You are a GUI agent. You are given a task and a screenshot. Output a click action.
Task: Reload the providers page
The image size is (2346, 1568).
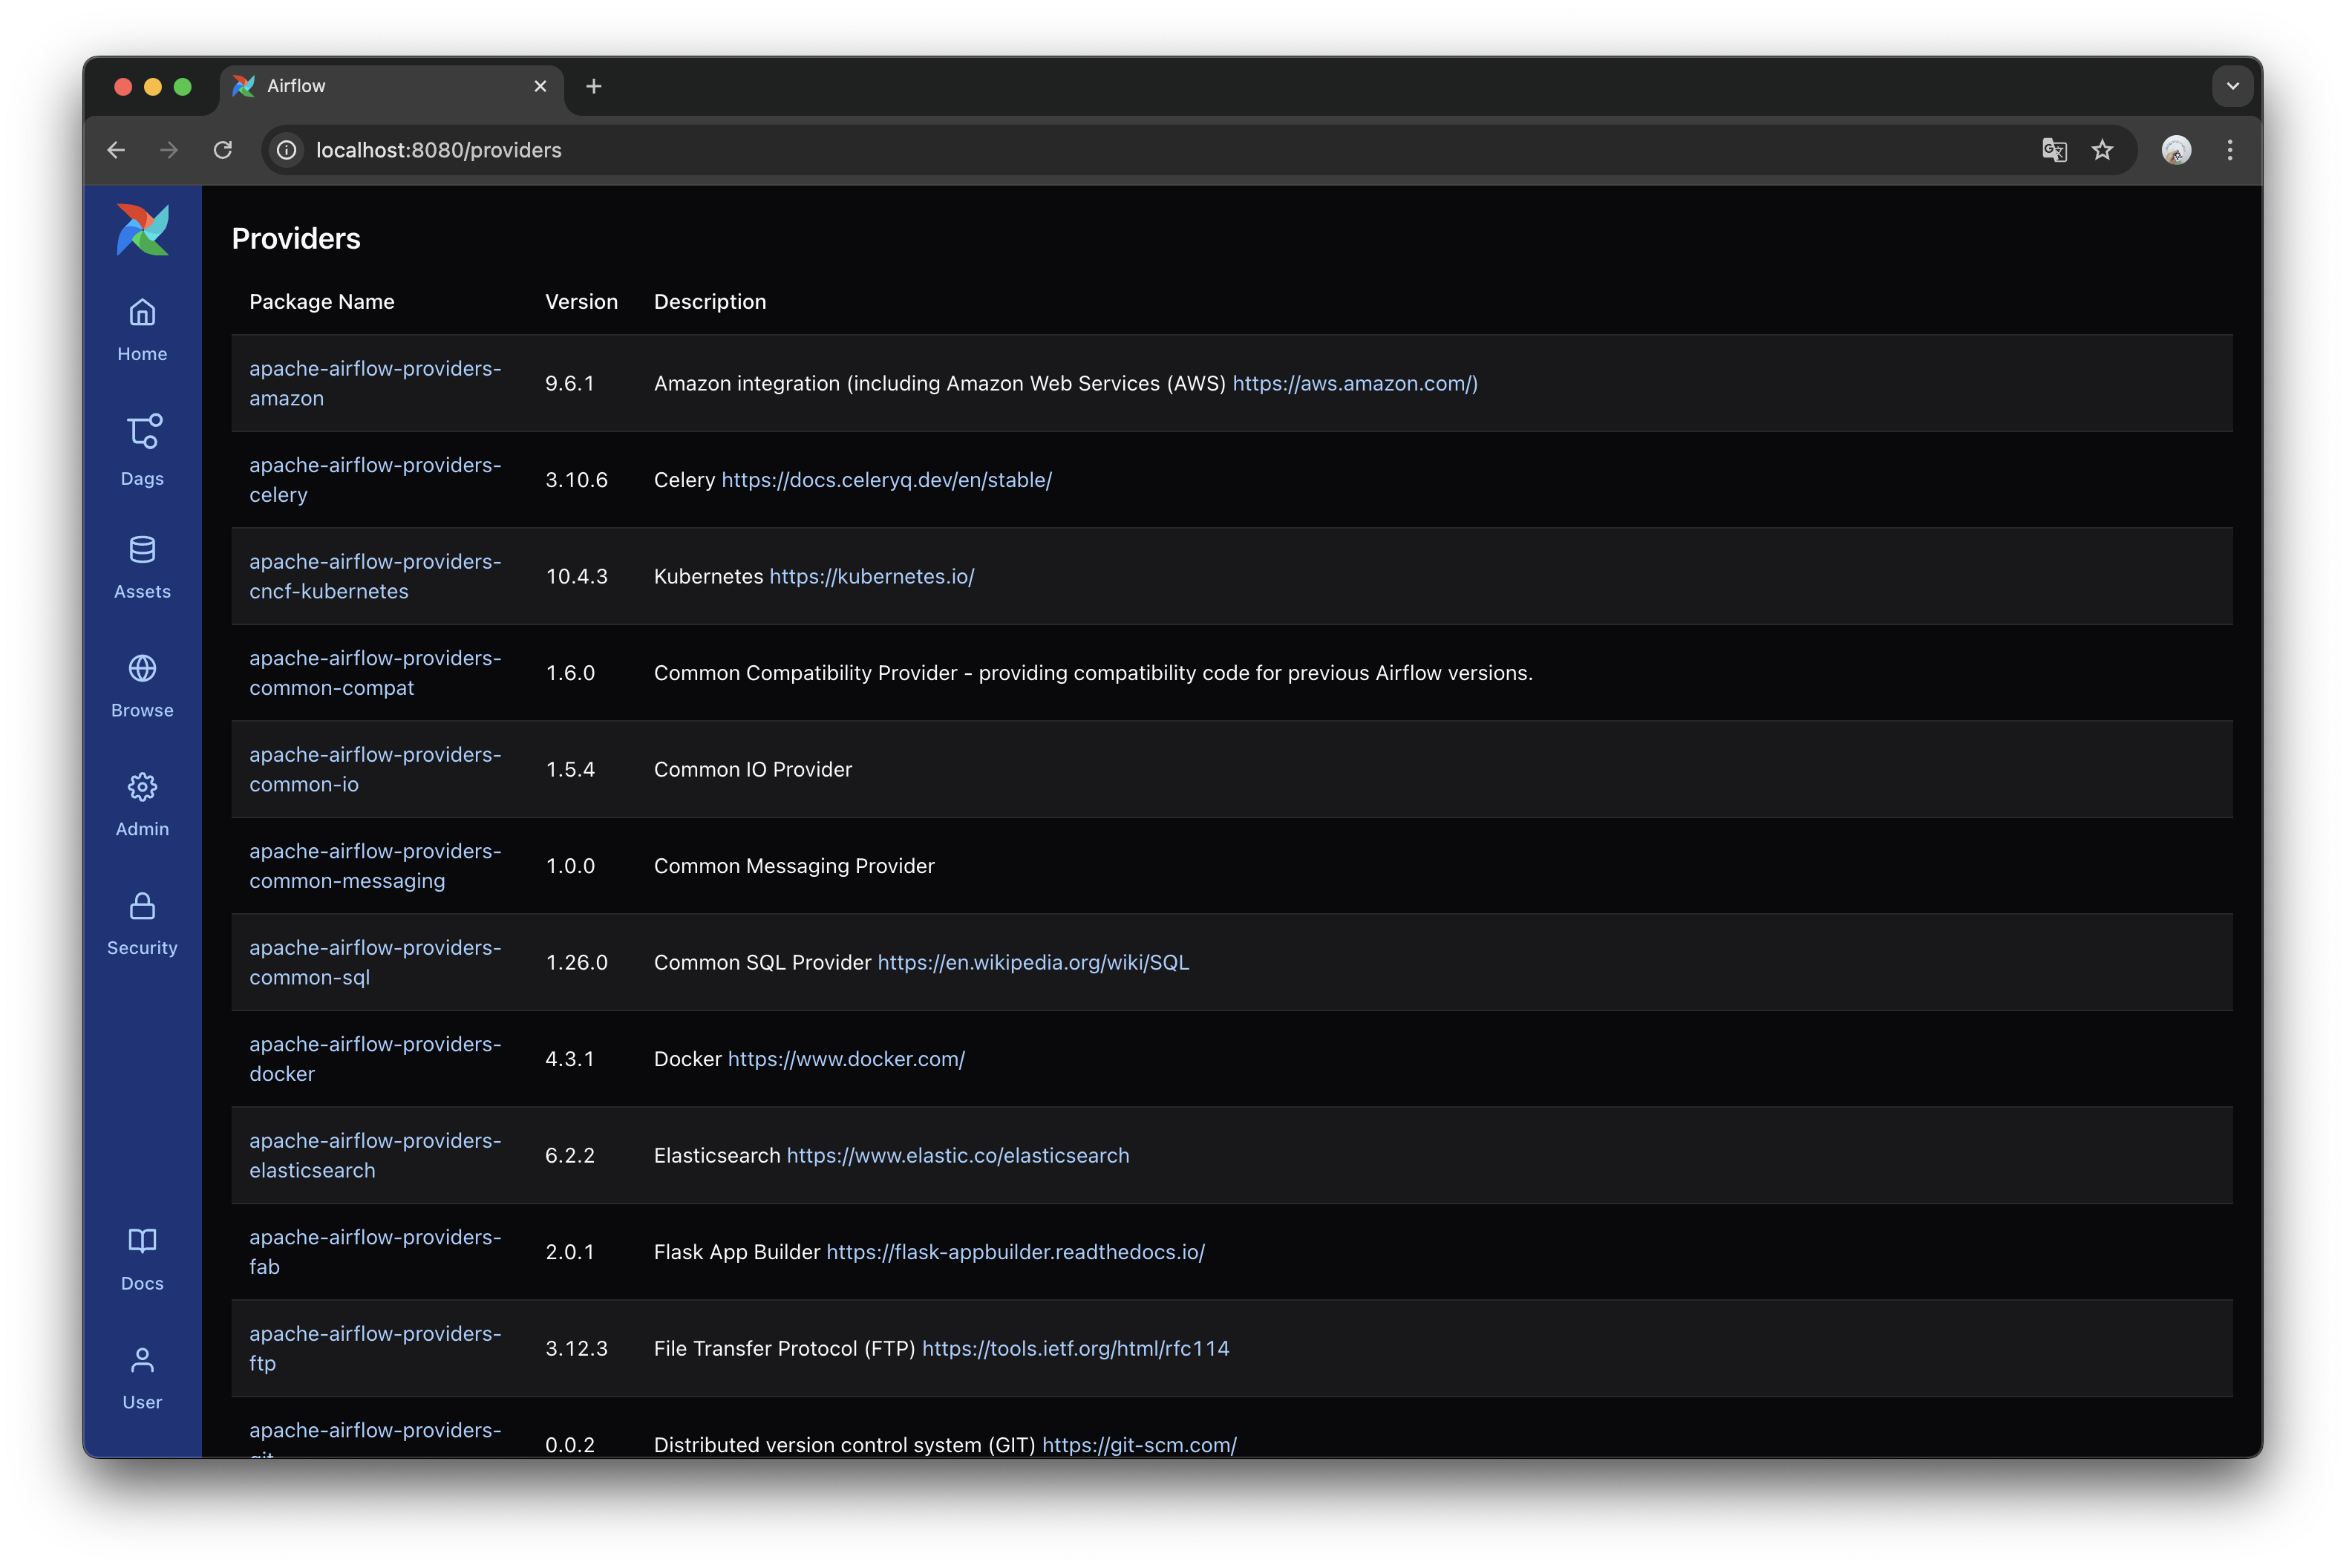click(x=223, y=150)
